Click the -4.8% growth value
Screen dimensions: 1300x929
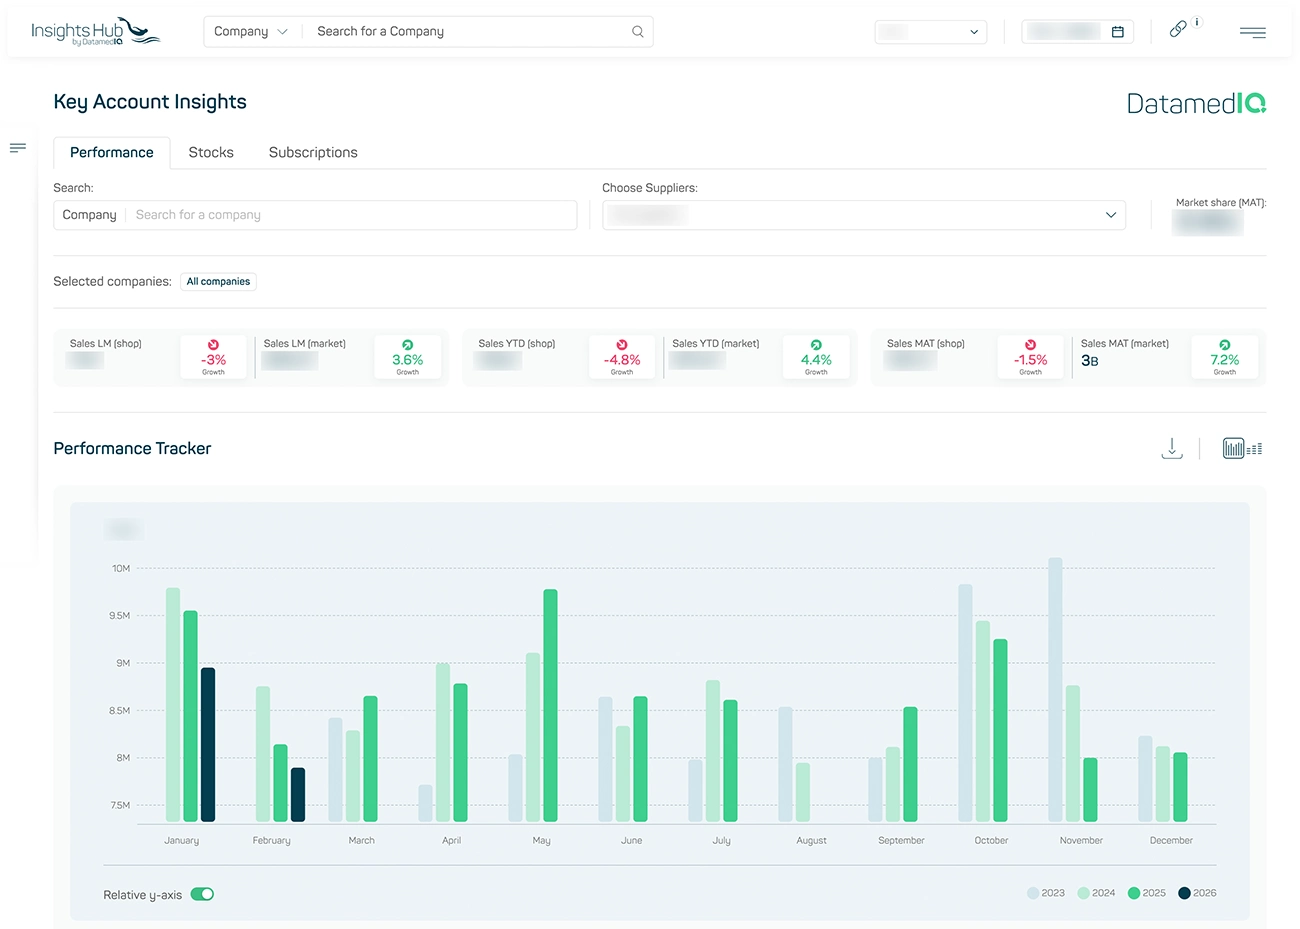click(622, 360)
